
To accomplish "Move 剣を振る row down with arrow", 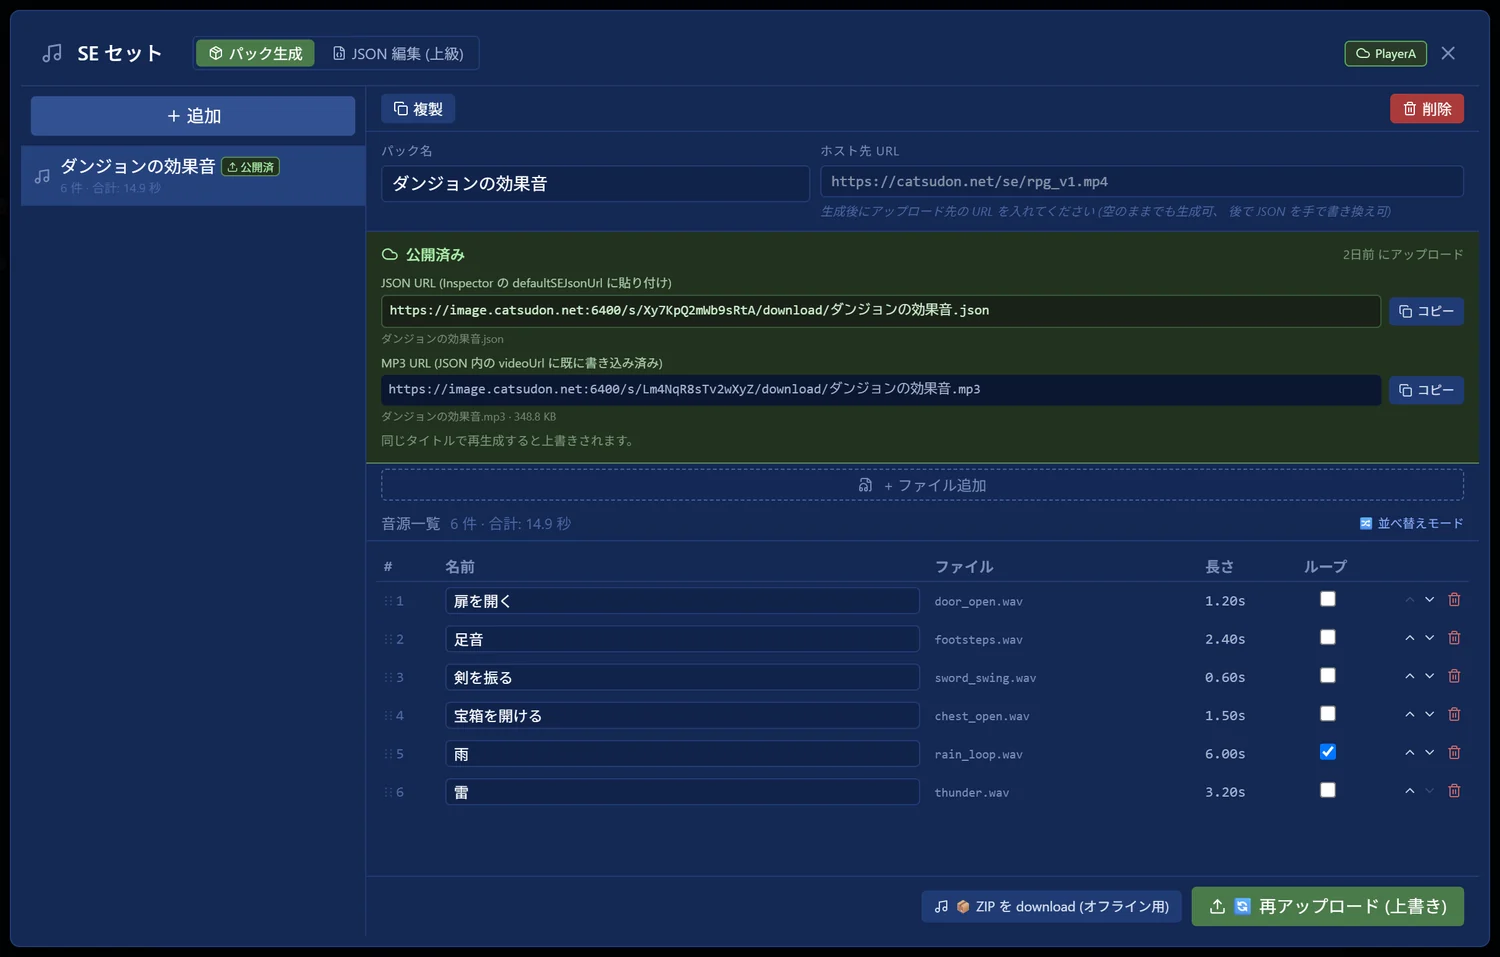I will pos(1430,676).
